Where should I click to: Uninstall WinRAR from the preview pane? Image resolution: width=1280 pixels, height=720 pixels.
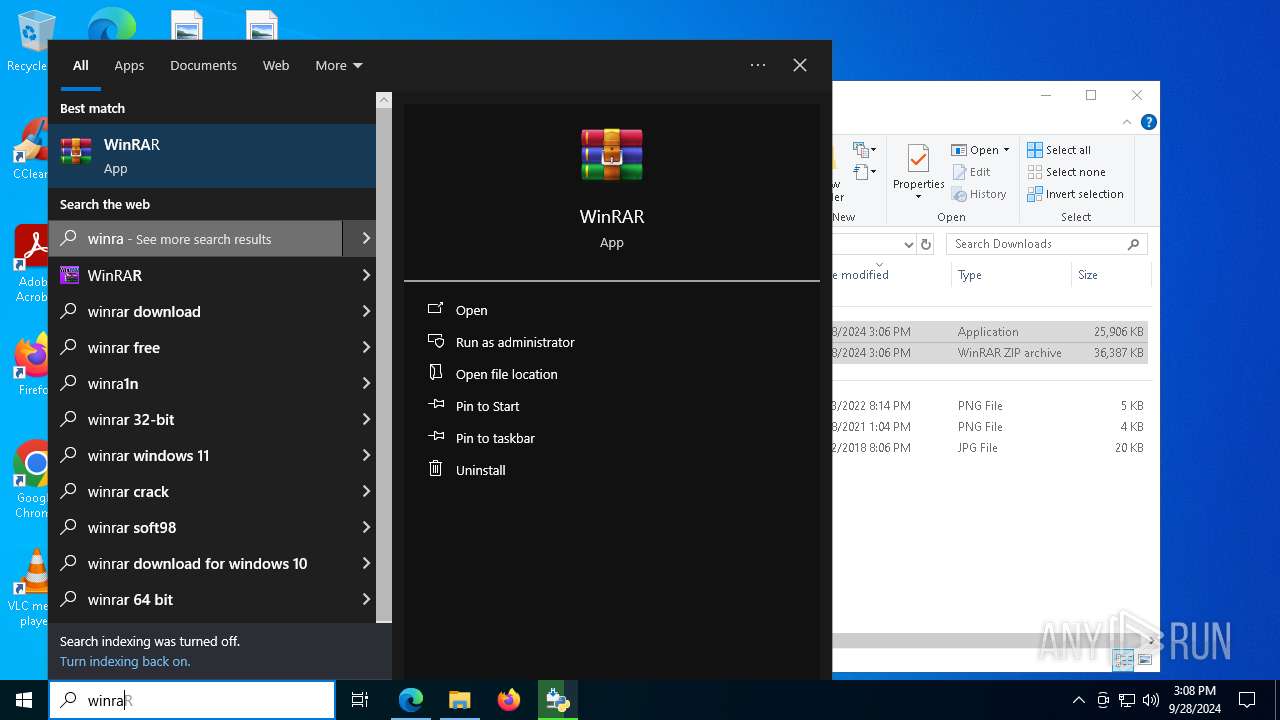[x=480, y=470]
